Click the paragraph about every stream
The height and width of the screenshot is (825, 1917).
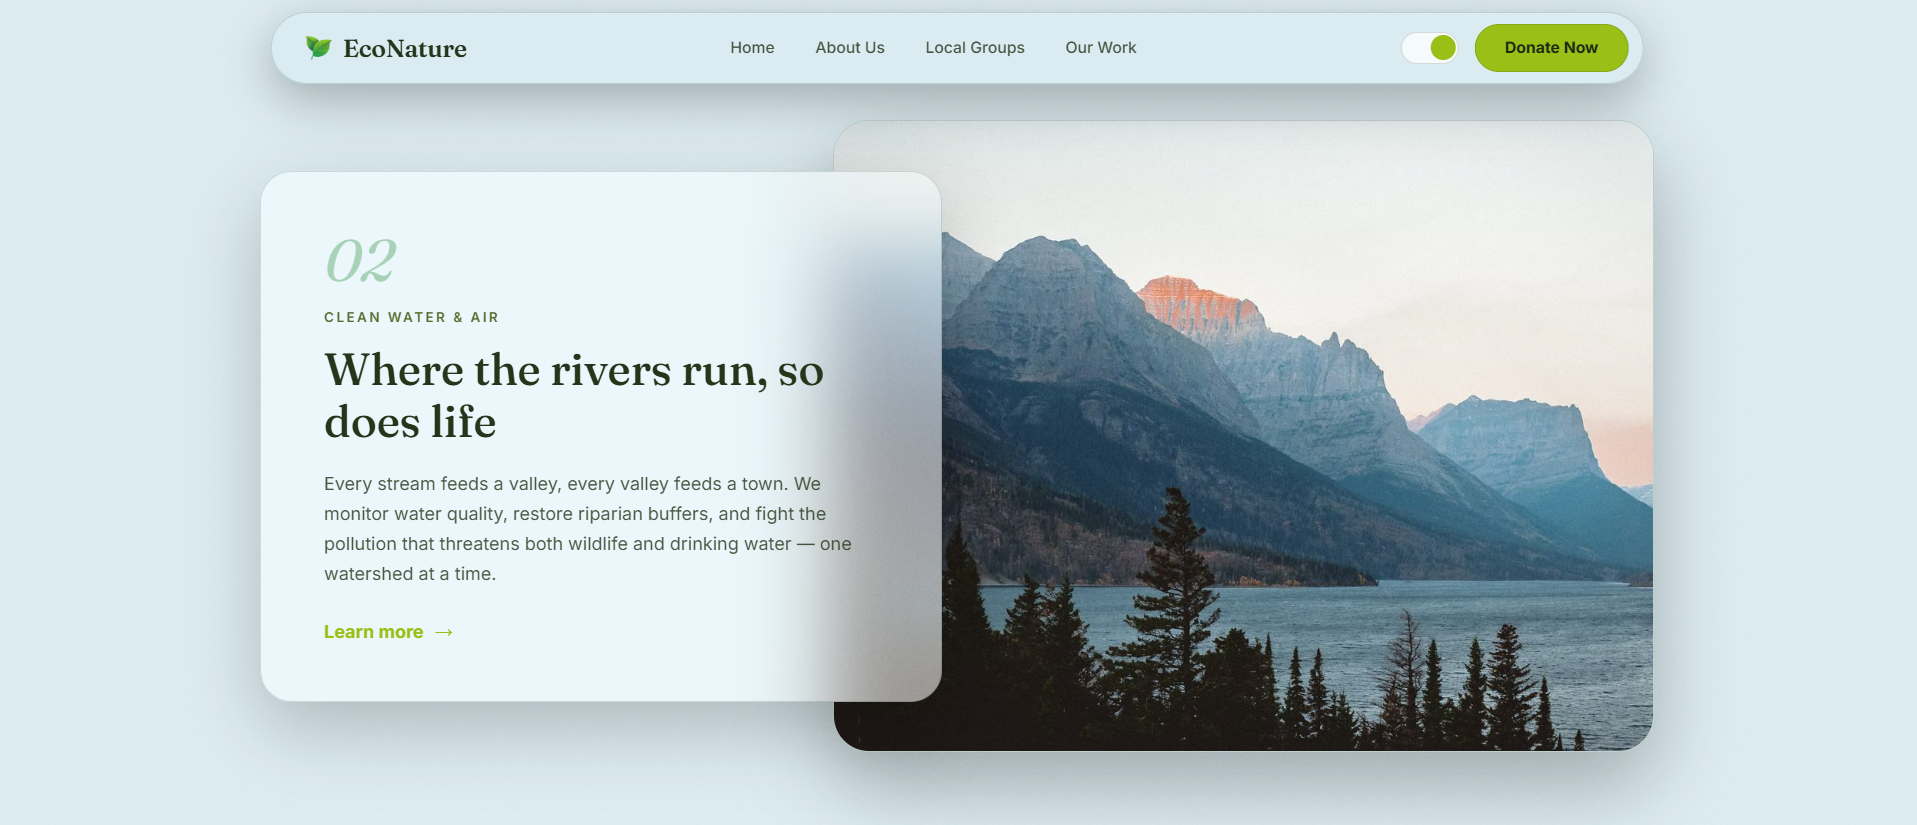[588, 529]
